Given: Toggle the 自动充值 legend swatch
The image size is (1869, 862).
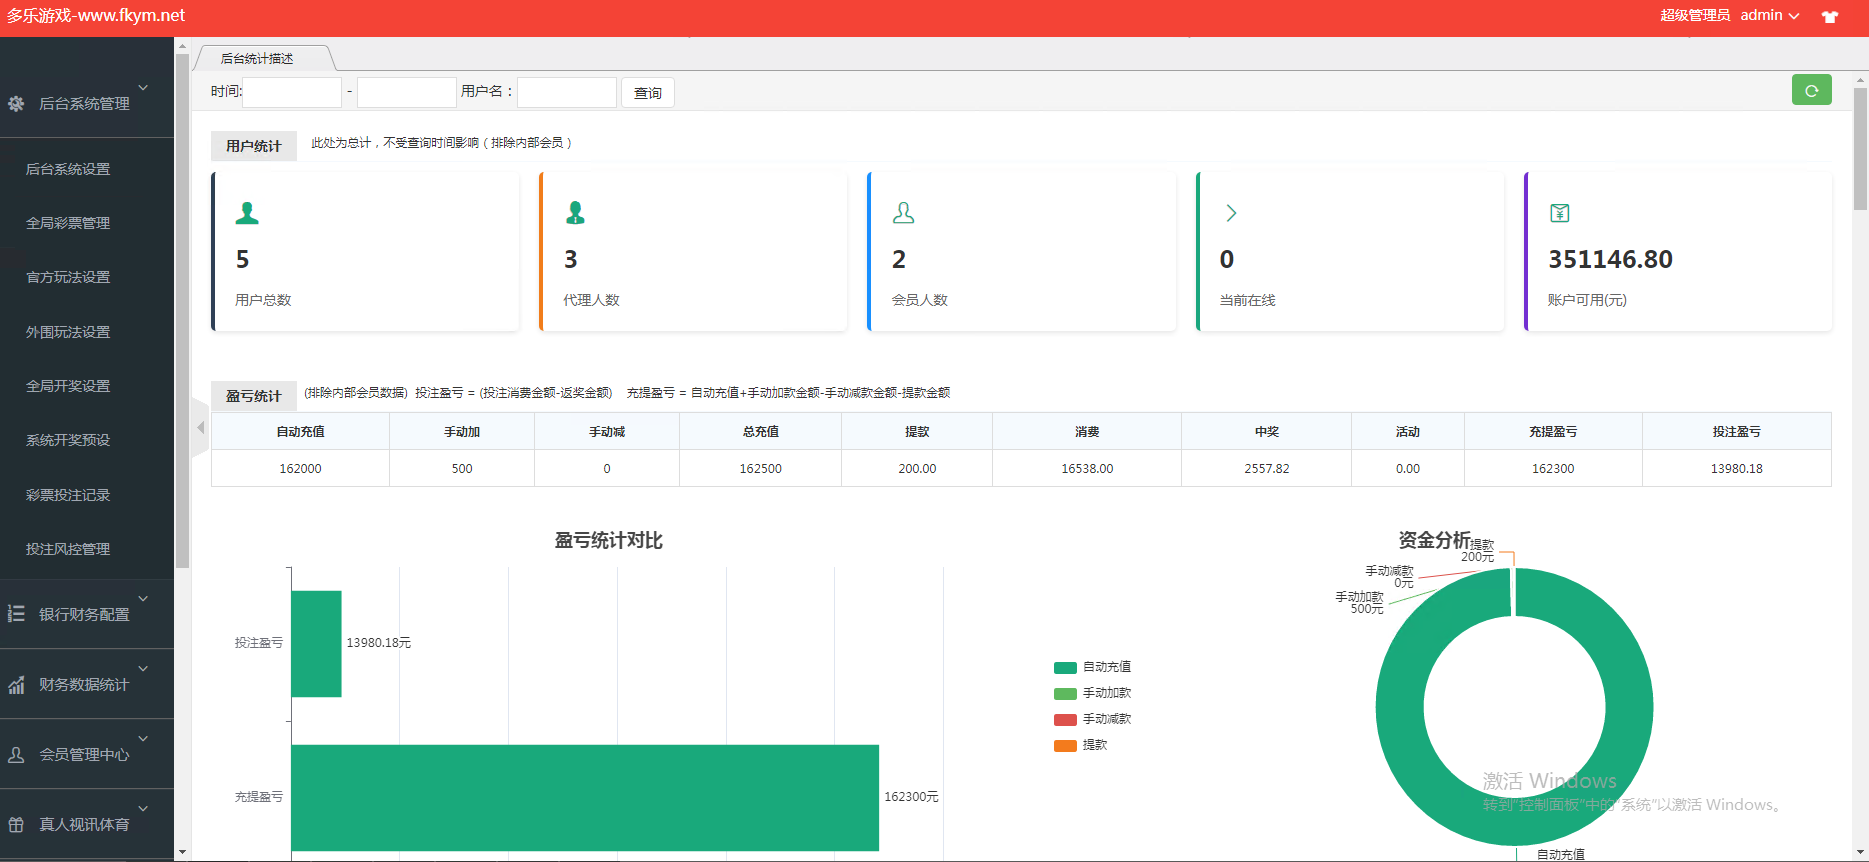Looking at the screenshot, I should coord(1065,668).
